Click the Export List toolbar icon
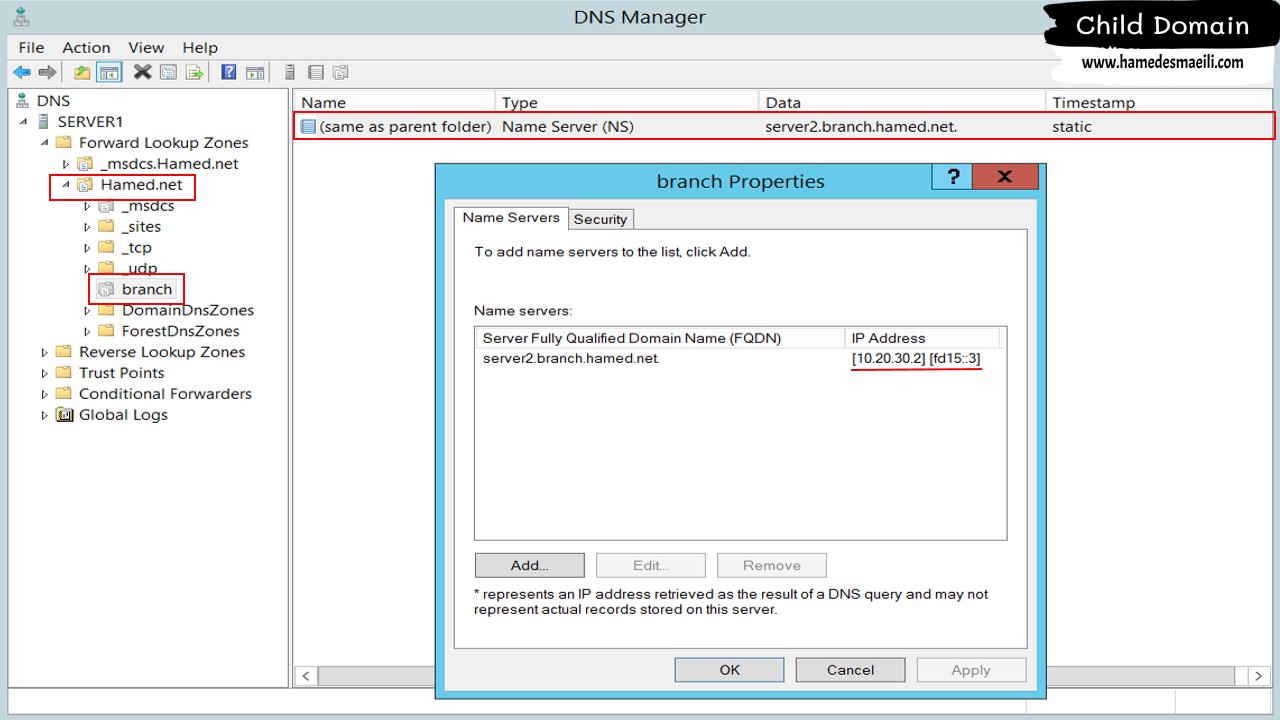Image resolution: width=1280 pixels, height=720 pixels. click(195, 72)
